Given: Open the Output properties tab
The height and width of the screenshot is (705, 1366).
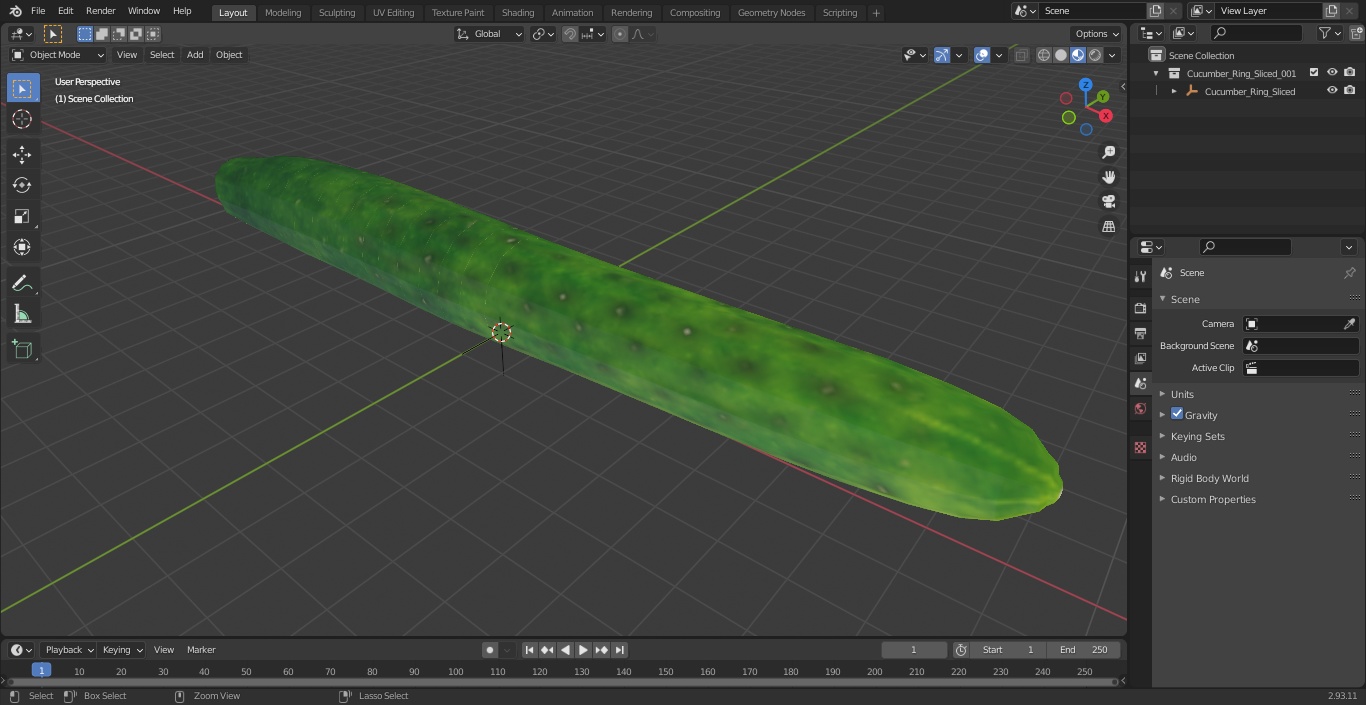Looking at the screenshot, I should tap(1140, 333).
